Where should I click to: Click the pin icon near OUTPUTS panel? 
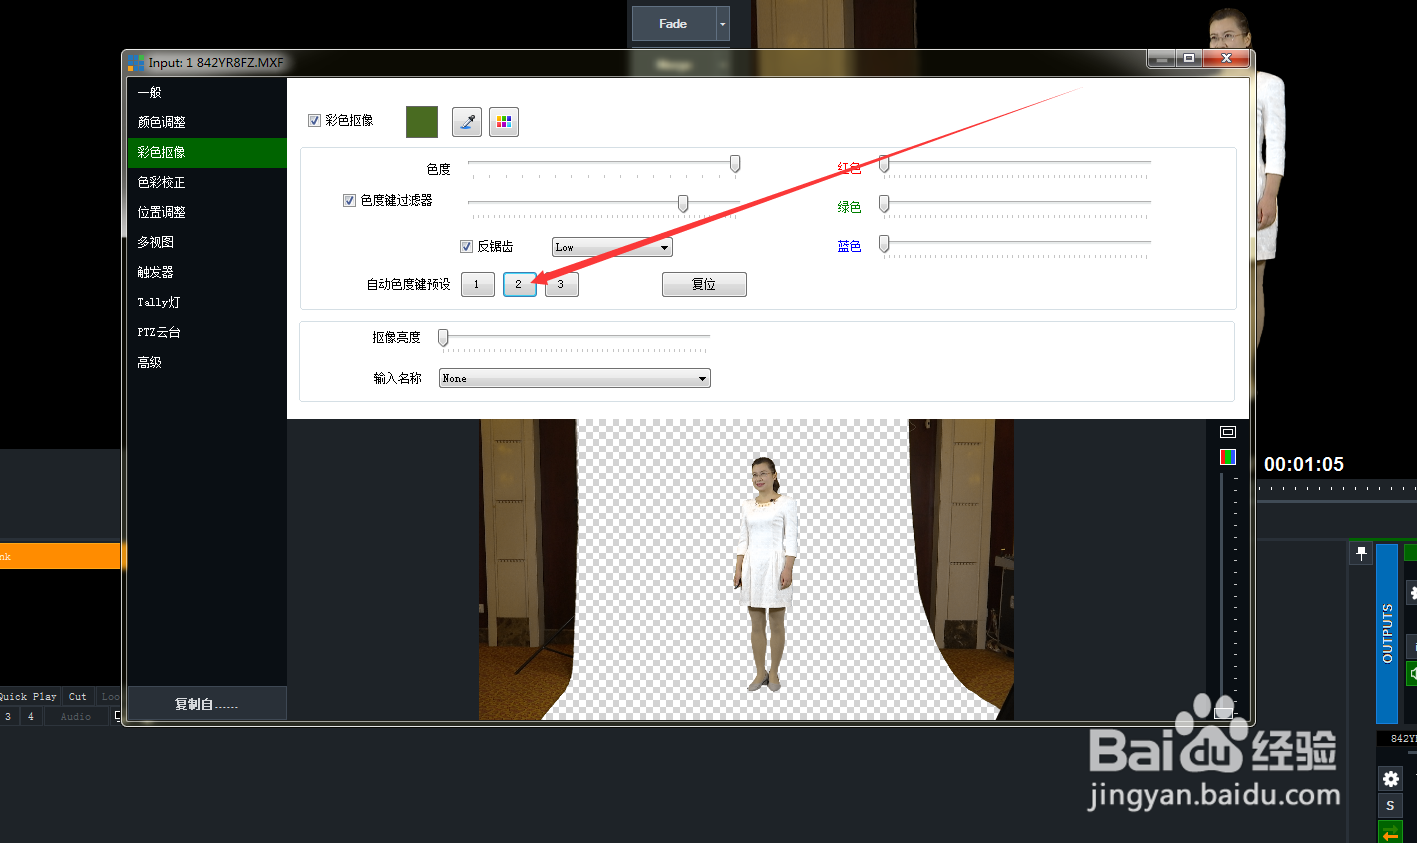1361,551
